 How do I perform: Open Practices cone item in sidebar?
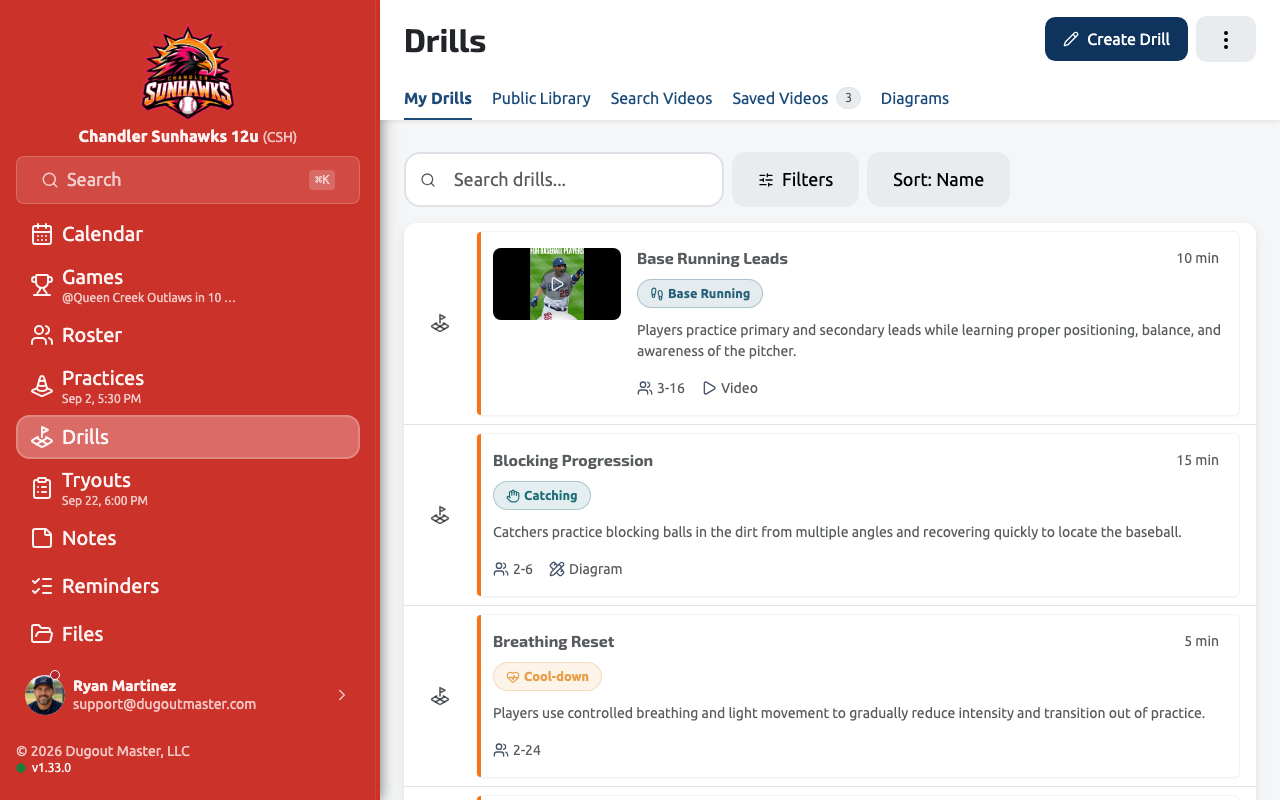tap(188, 386)
